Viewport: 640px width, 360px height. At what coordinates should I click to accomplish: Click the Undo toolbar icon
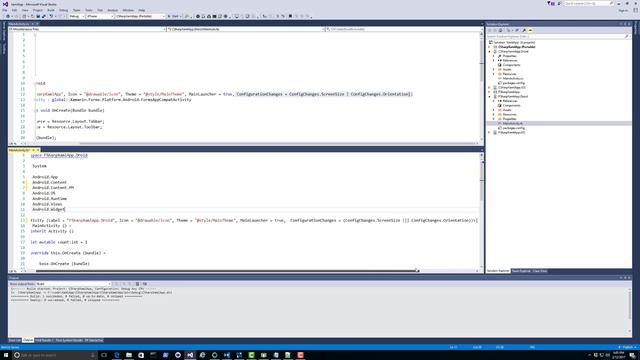click(51, 16)
